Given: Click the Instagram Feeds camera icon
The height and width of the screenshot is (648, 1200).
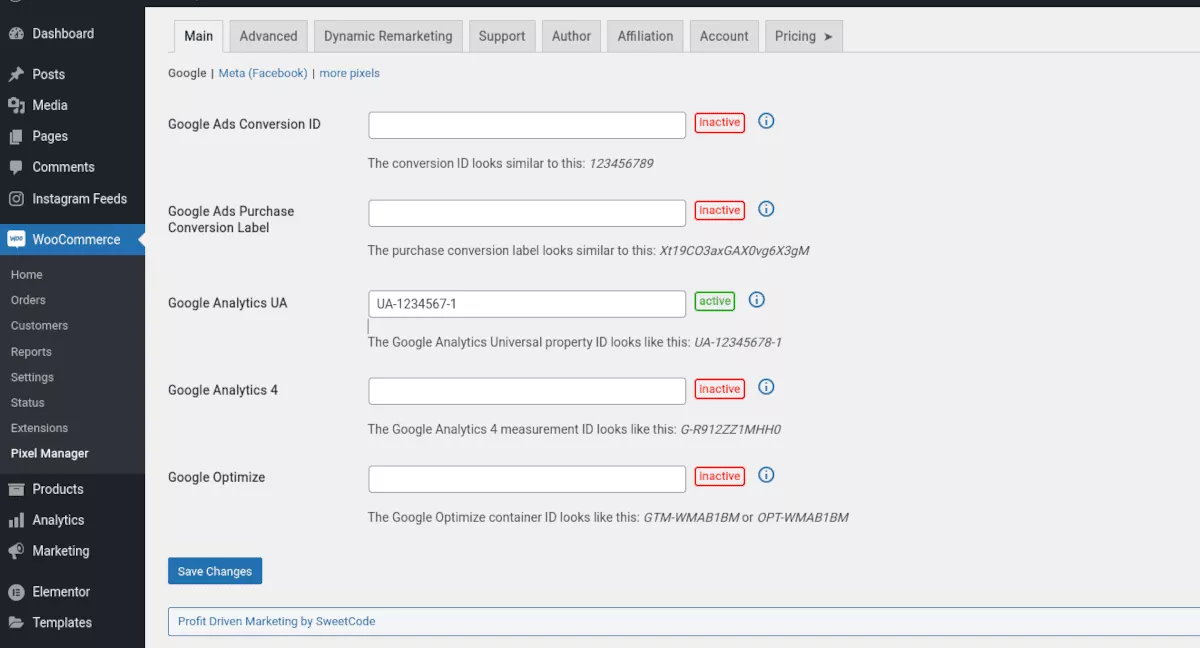Looking at the screenshot, I should (16, 199).
